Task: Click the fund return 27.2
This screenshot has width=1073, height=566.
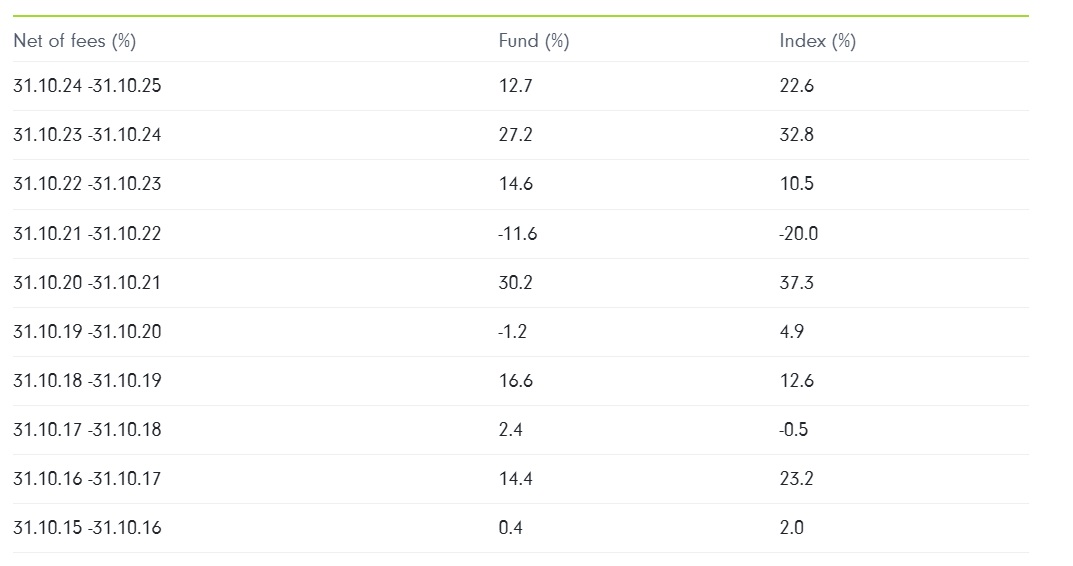Action: click(515, 135)
